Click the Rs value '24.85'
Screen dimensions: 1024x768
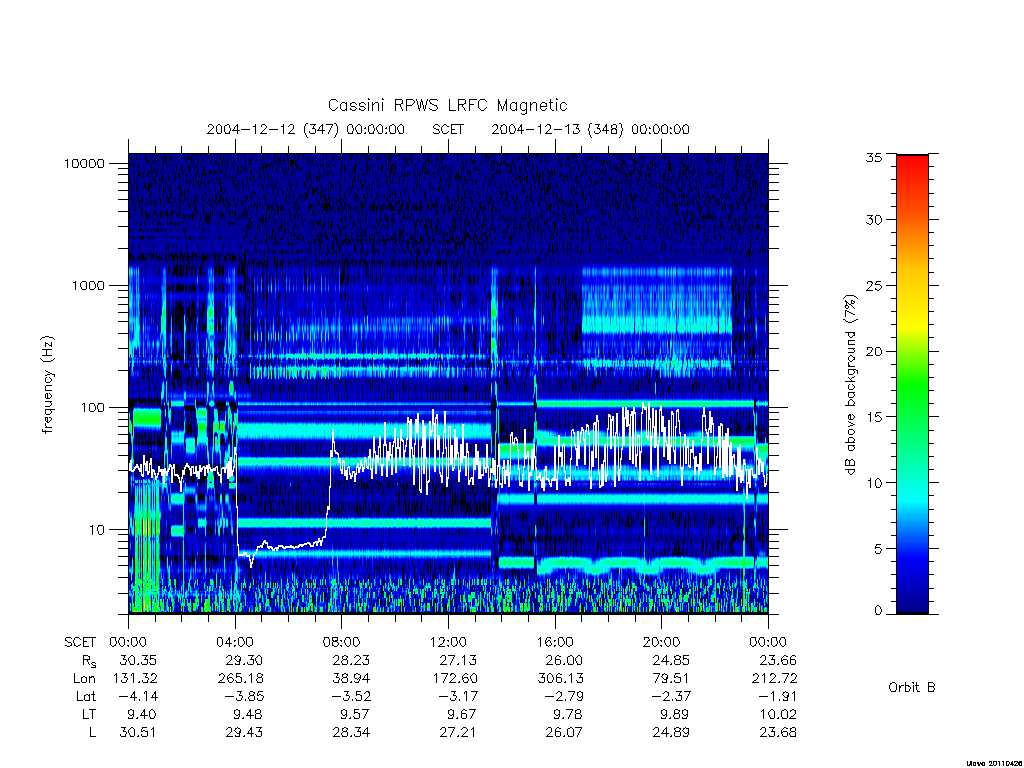point(671,660)
